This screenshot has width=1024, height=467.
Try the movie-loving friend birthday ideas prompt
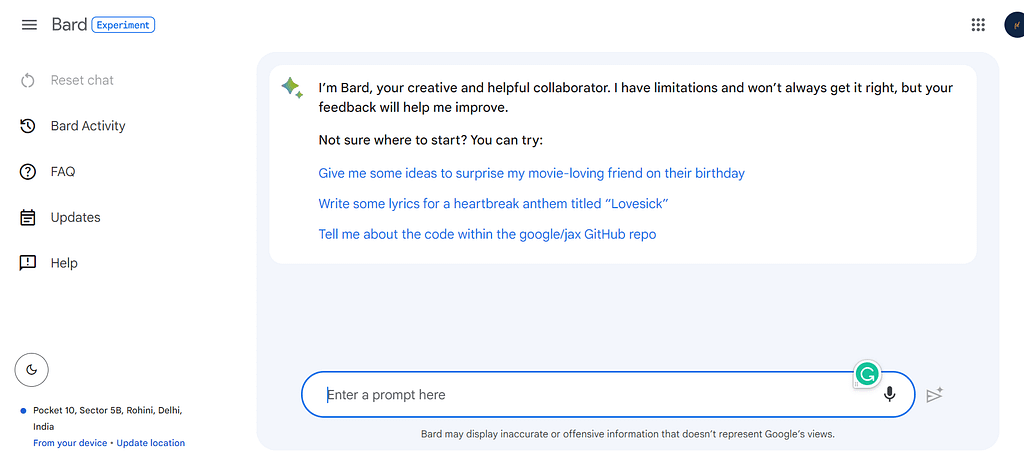(532, 174)
